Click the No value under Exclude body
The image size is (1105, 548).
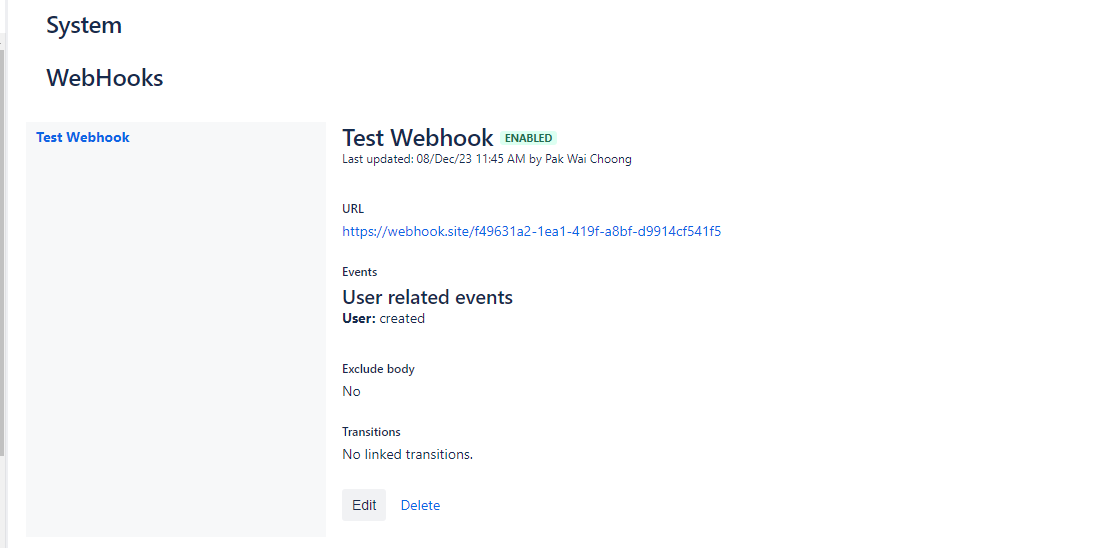(x=351, y=391)
